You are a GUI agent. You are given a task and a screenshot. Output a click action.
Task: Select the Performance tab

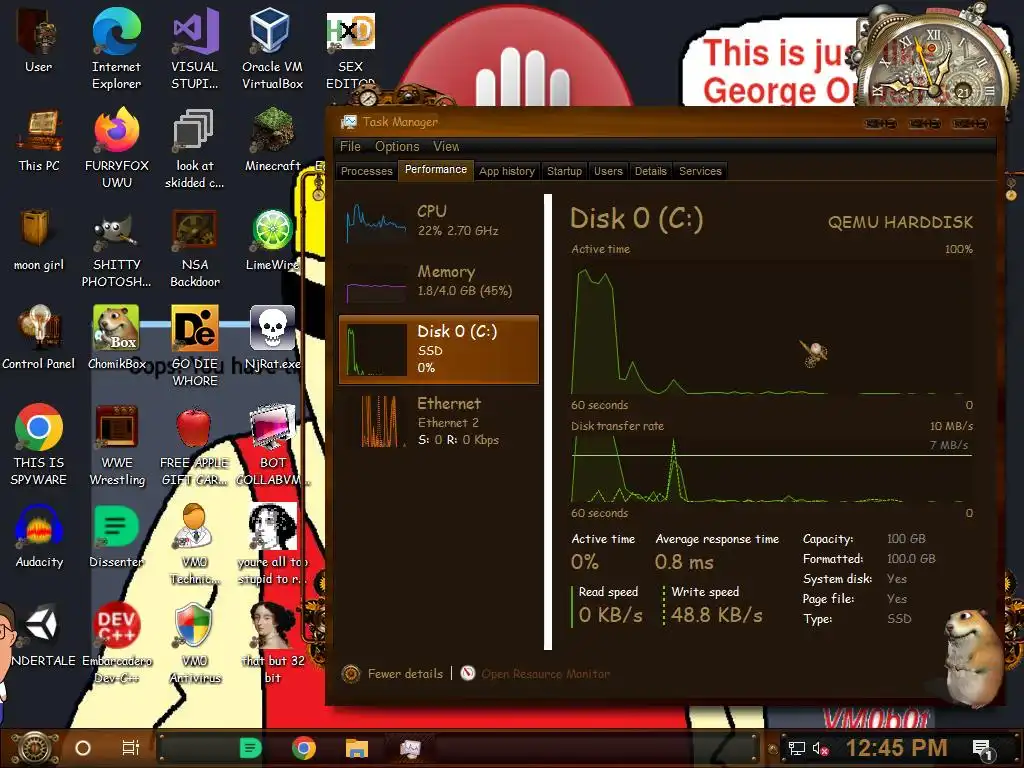pos(436,170)
